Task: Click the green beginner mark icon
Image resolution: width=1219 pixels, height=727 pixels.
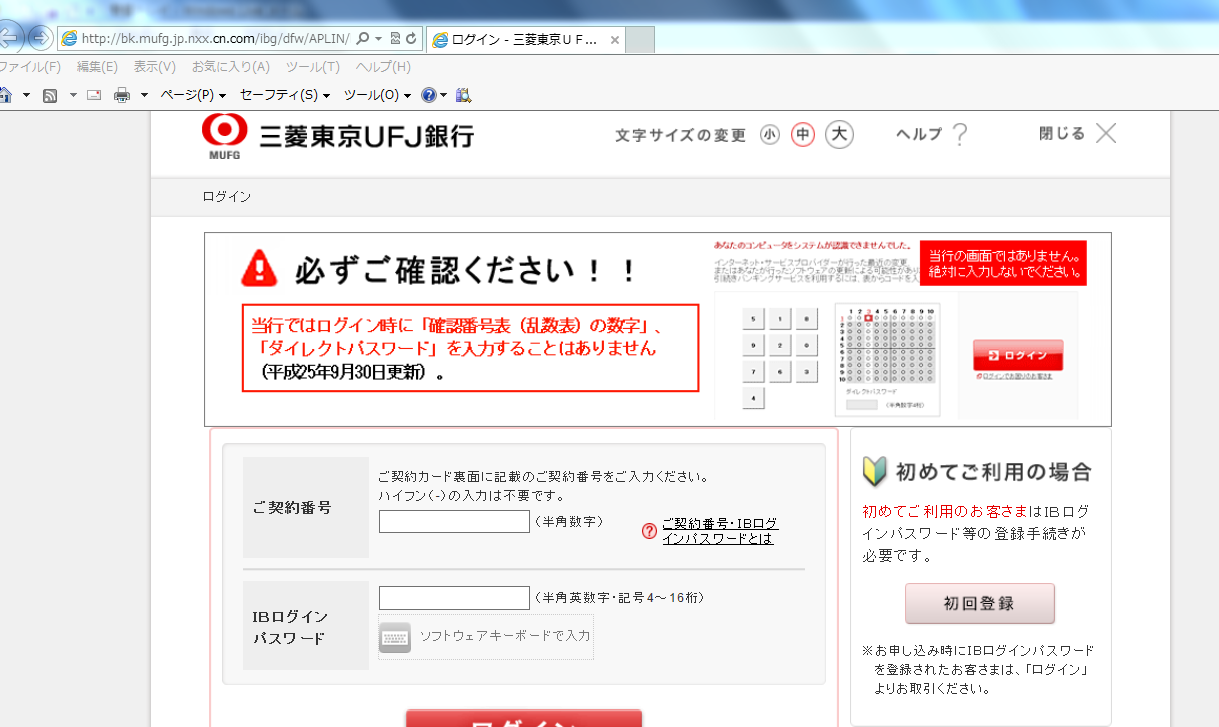Action: point(875,471)
